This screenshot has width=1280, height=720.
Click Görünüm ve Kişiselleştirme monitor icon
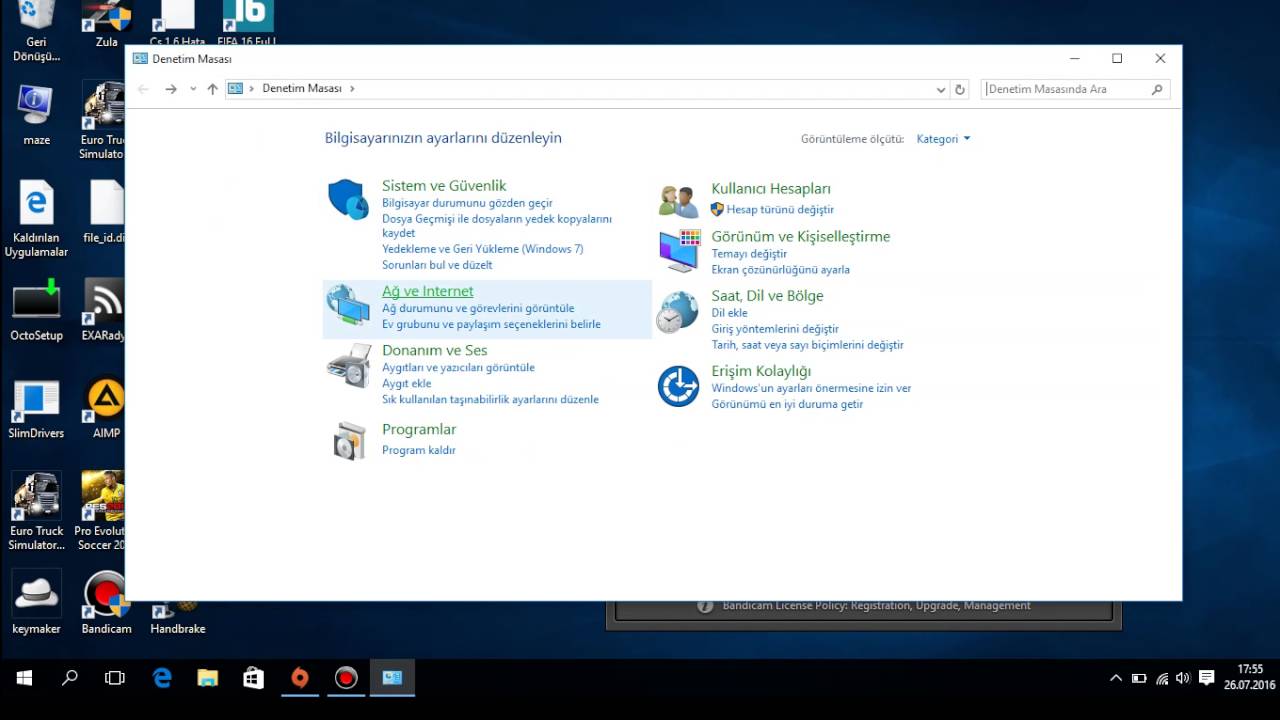[x=679, y=250]
